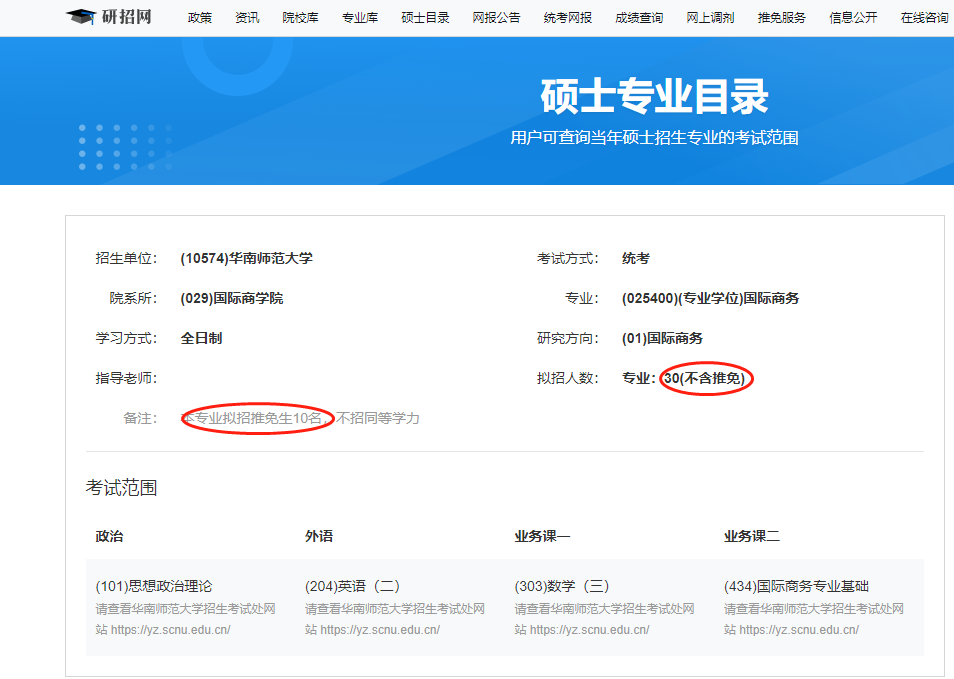Click the yz.scnu.edu.cn URL under 英语（二）

coord(380,630)
